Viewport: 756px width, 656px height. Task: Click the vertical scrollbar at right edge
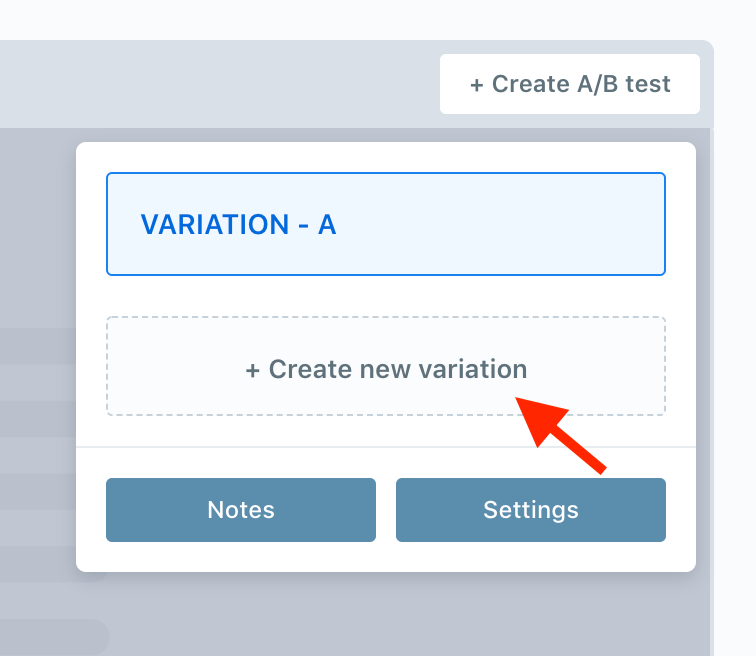[x=712, y=390]
